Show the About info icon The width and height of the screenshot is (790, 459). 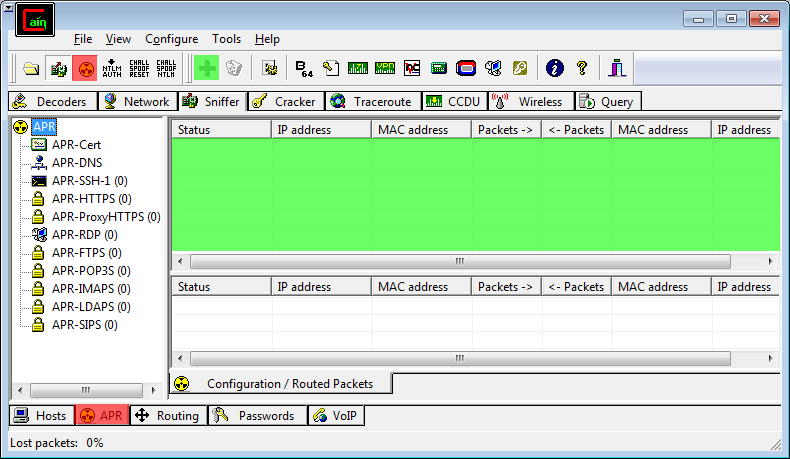[x=555, y=68]
